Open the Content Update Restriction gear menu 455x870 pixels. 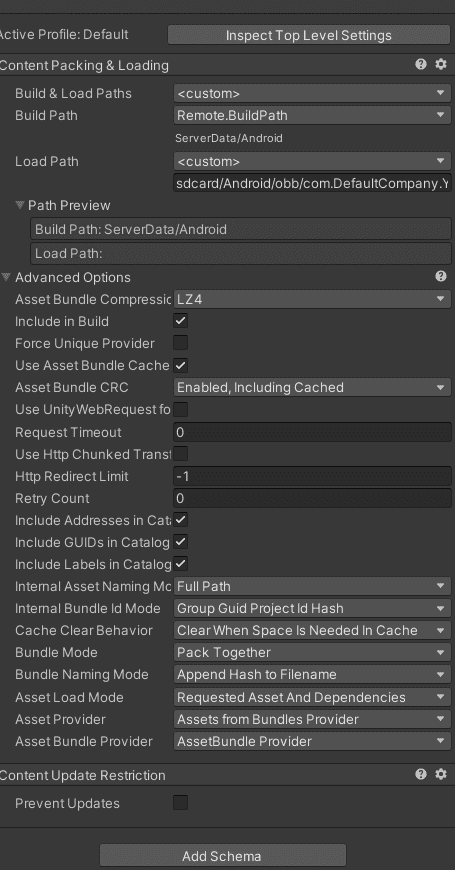click(x=441, y=774)
